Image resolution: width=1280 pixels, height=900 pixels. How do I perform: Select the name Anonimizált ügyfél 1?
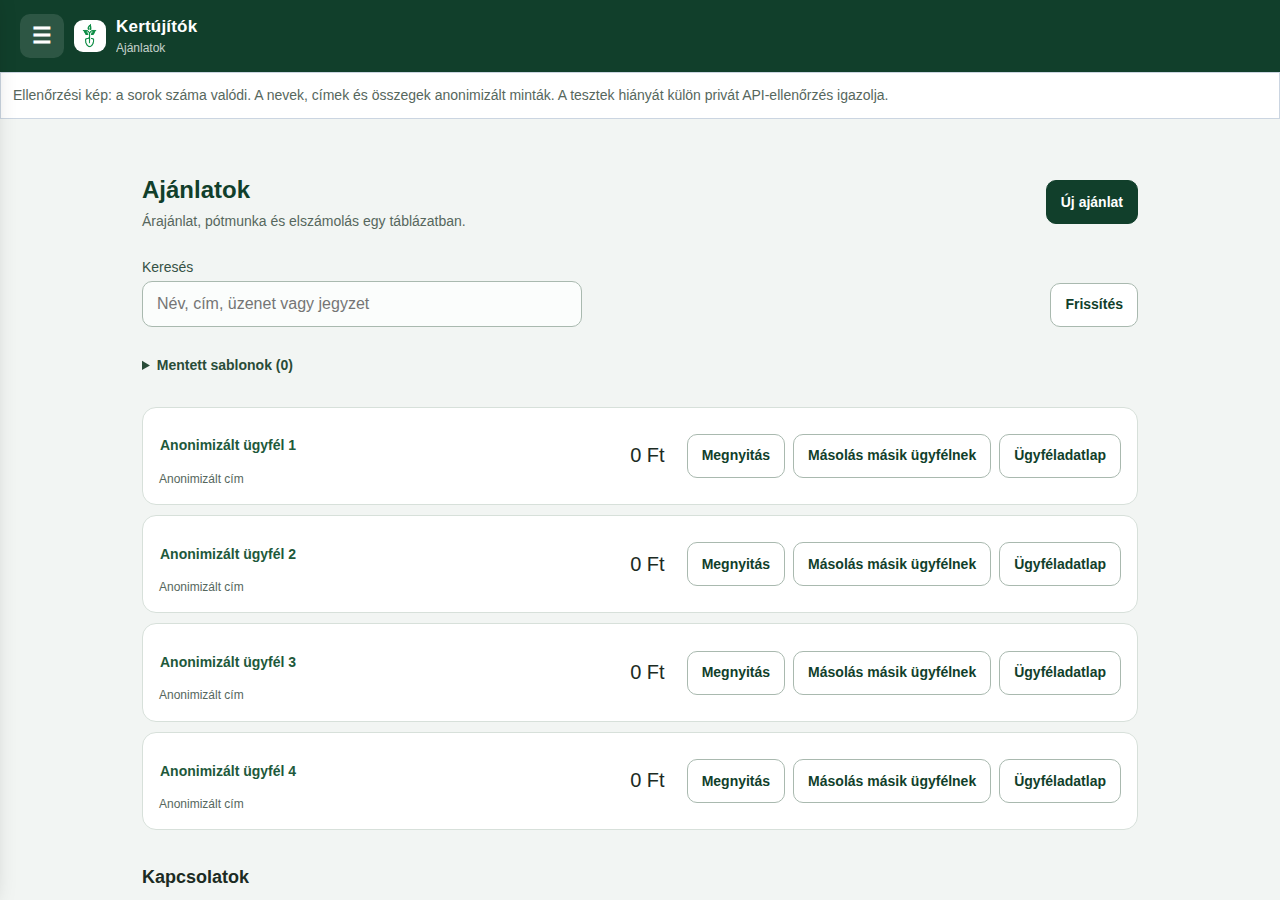pos(228,445)
